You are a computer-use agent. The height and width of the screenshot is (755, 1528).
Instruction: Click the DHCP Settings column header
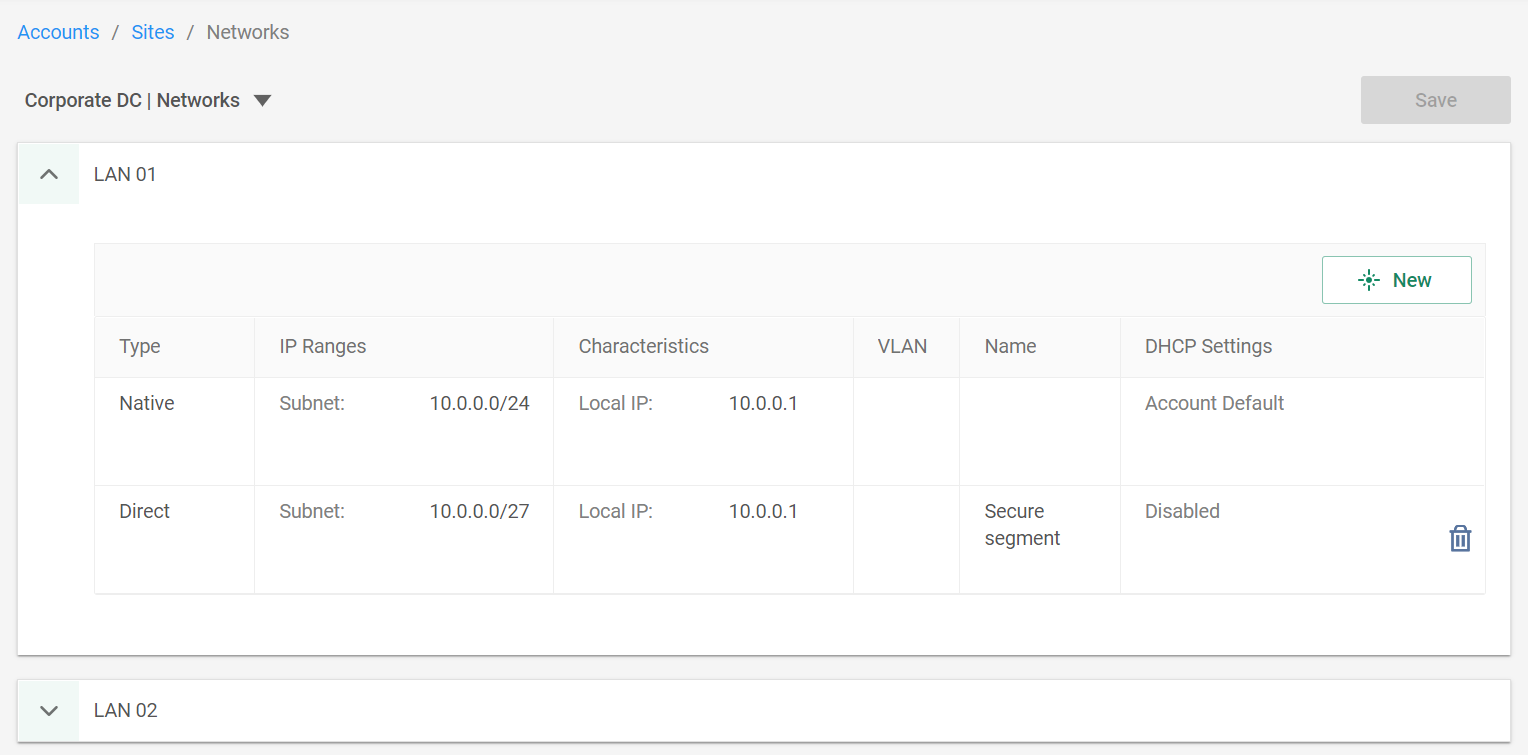pyautogui.click(x=1208, y=346)
